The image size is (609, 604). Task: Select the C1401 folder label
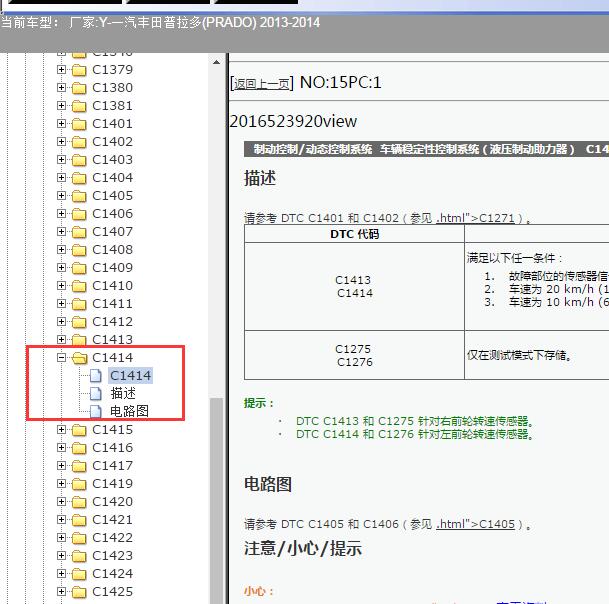(x=113, y=124)
